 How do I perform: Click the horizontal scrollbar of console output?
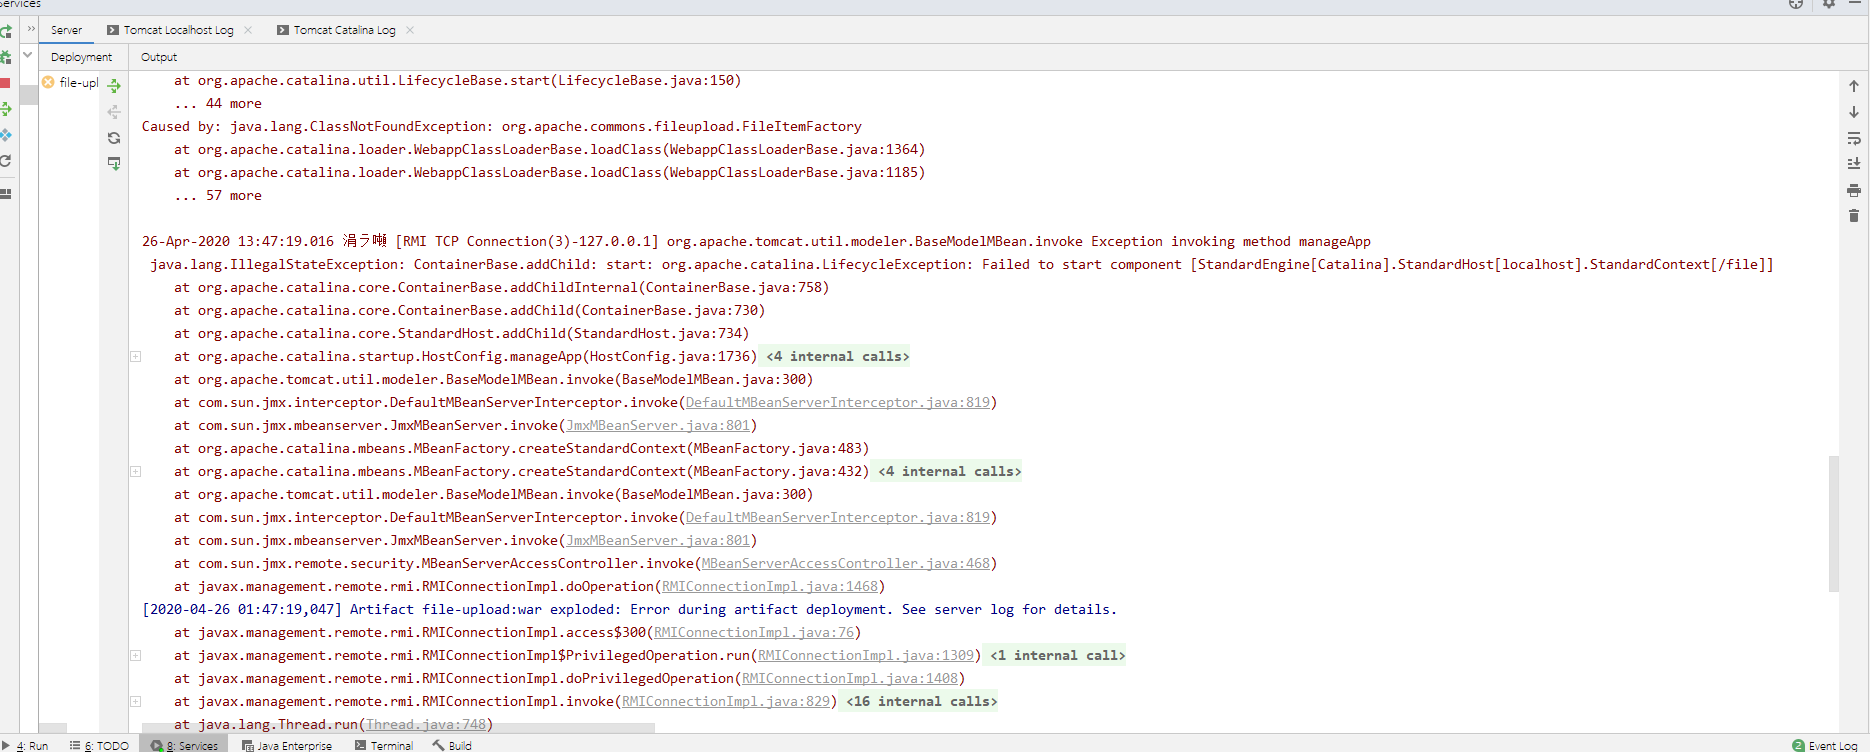pyautogui.click(x=398, y=728)
